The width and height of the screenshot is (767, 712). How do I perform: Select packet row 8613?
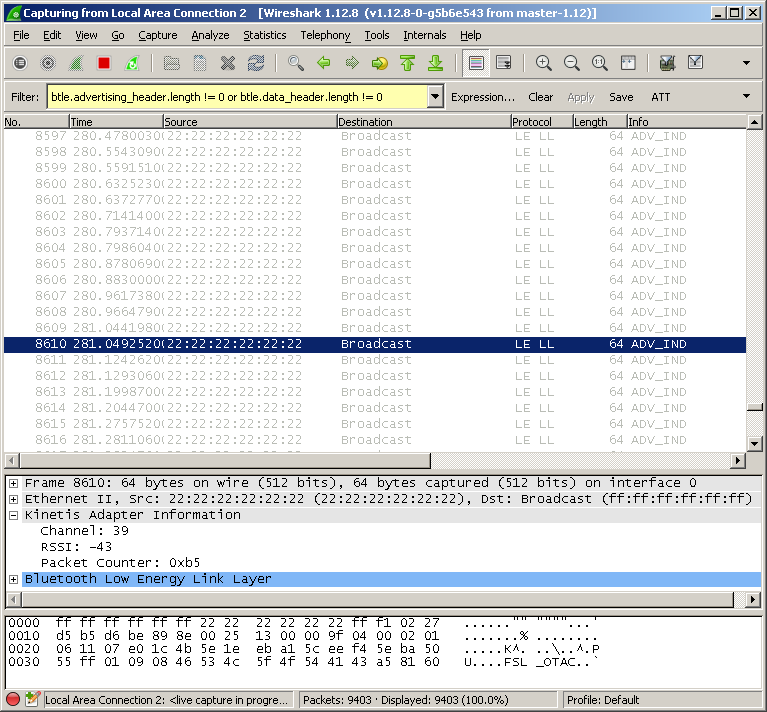(x=375, y=392)
